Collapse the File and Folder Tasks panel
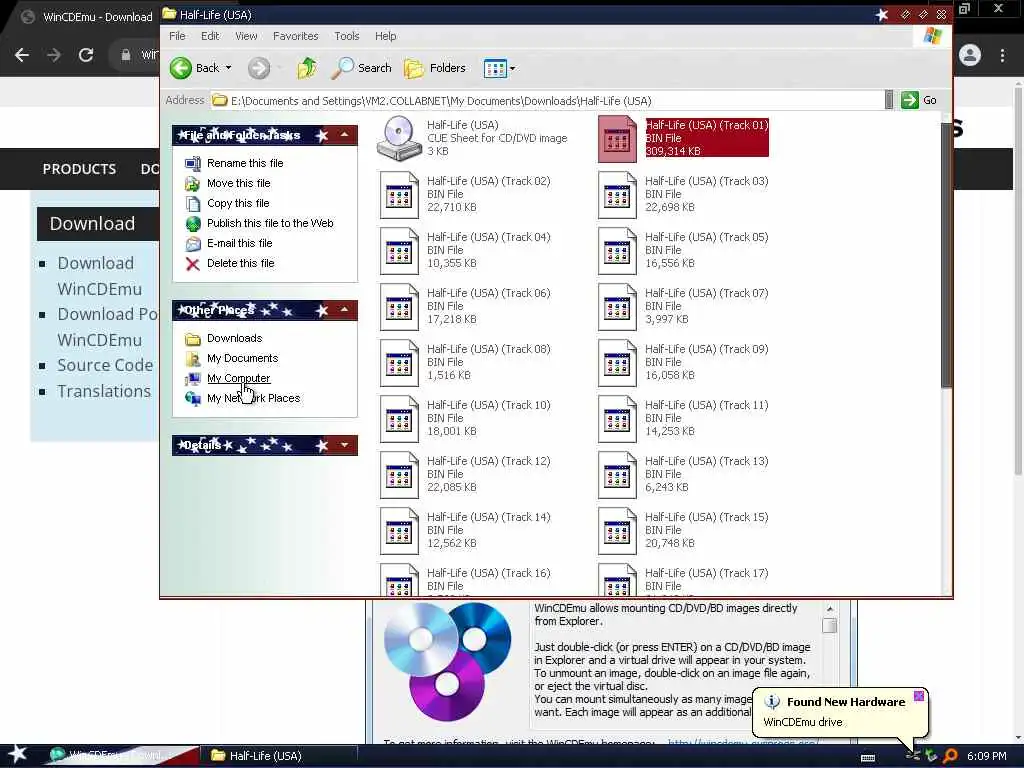This screenshot has height=768, width=1024. pyautogui.click(x=344, y=135)
